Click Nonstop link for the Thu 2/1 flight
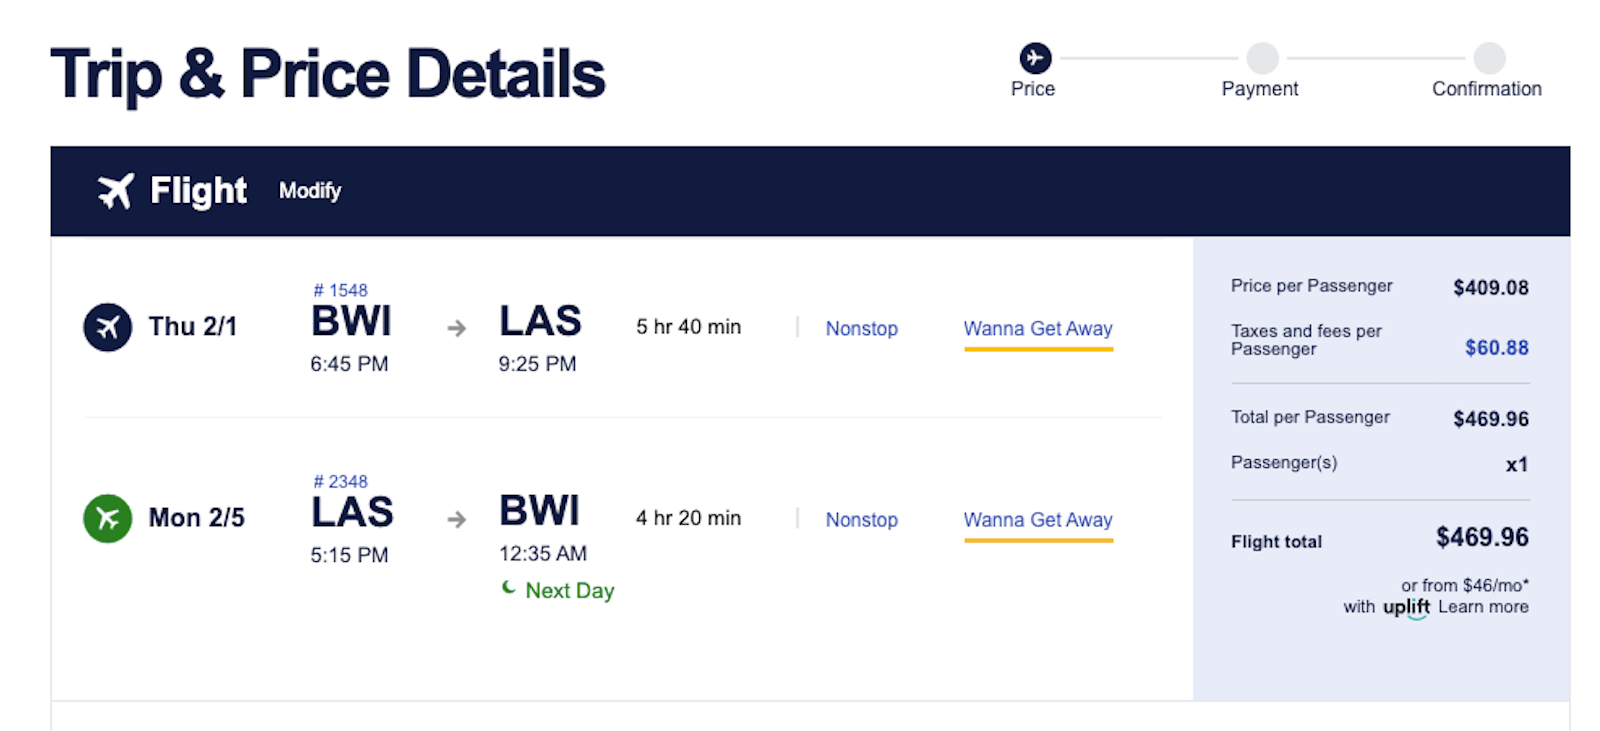Screen dimensions: 1600x731 (x=861, y=328)
